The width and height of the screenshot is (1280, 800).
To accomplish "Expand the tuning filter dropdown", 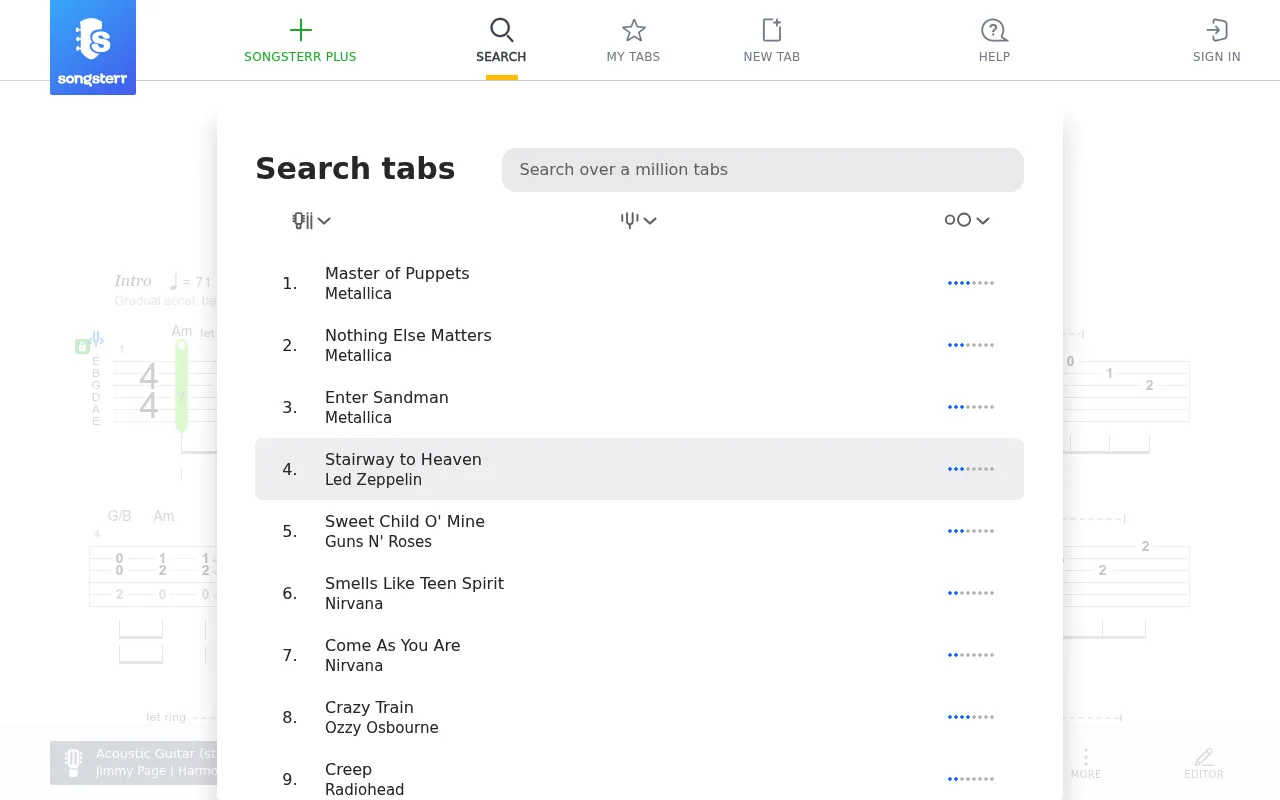I will pyautogui.click(x=638, y=220).
